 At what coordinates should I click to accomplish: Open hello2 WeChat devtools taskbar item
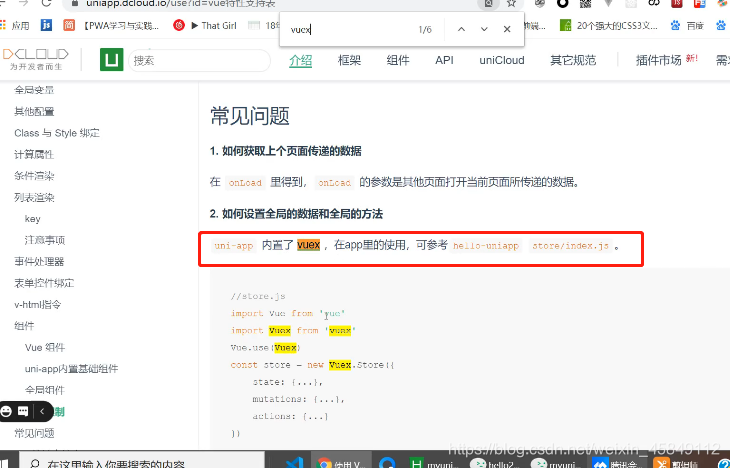coord(495,462)
